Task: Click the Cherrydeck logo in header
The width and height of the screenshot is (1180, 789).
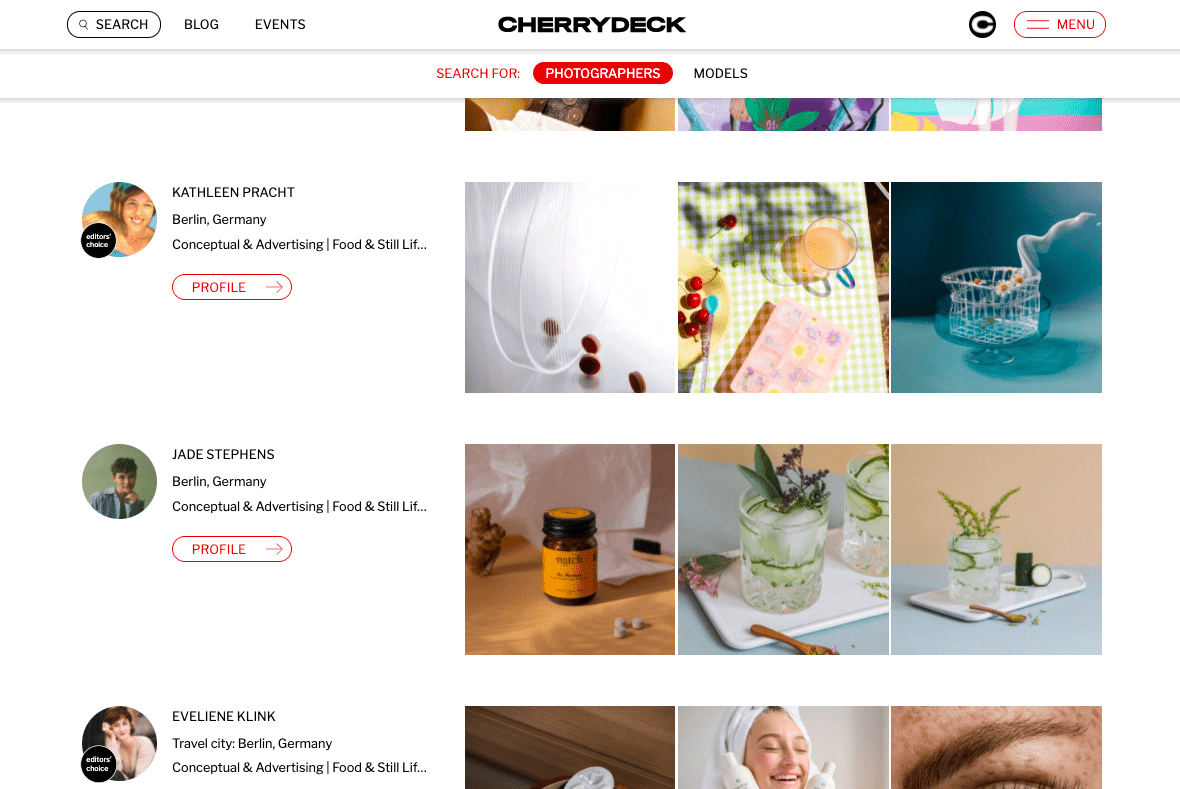Action: pos(592,25)
